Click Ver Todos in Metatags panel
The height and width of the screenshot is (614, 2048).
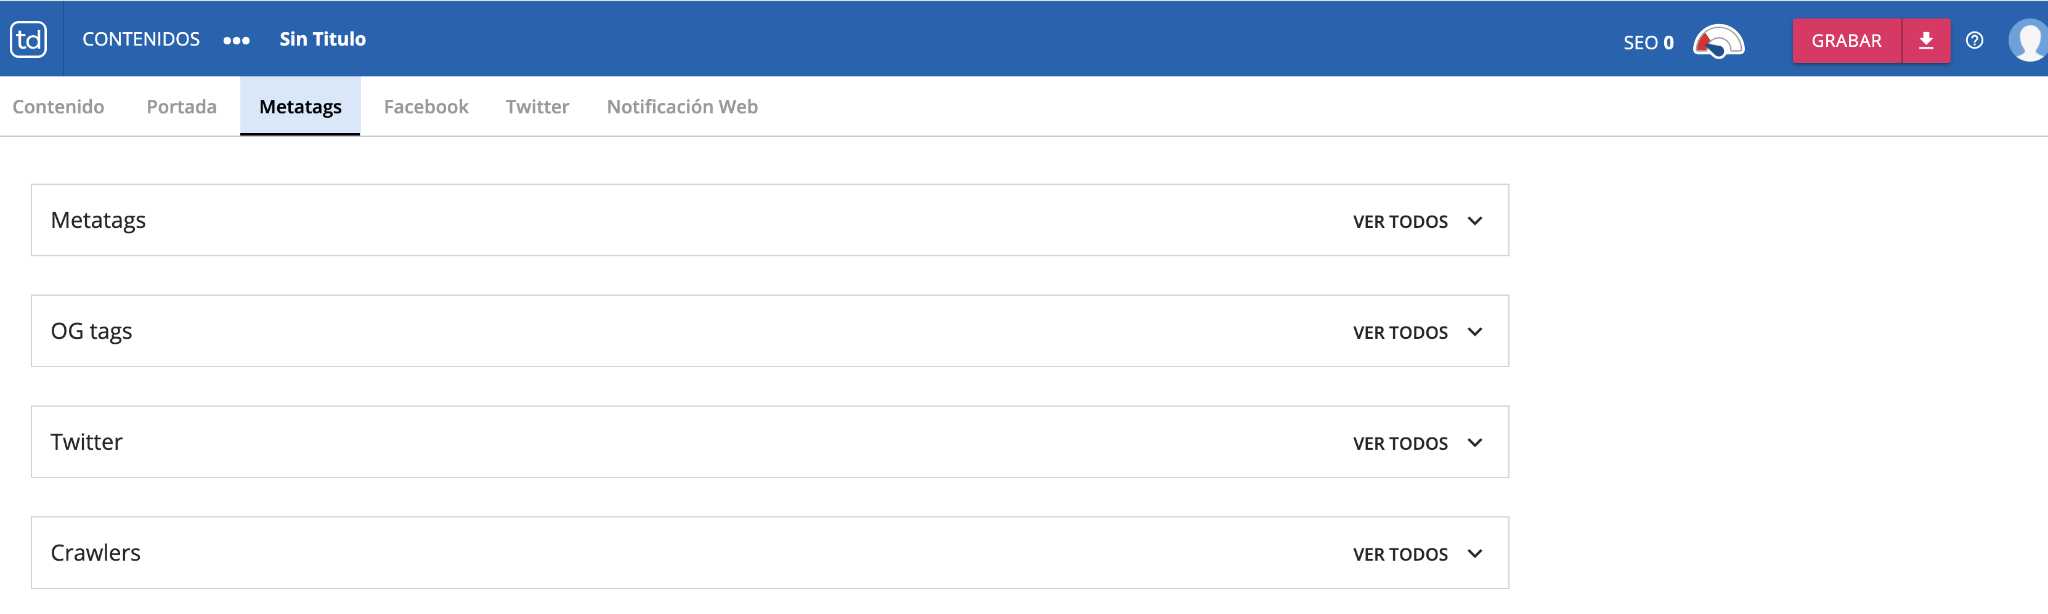click(x=1400, y=222)
